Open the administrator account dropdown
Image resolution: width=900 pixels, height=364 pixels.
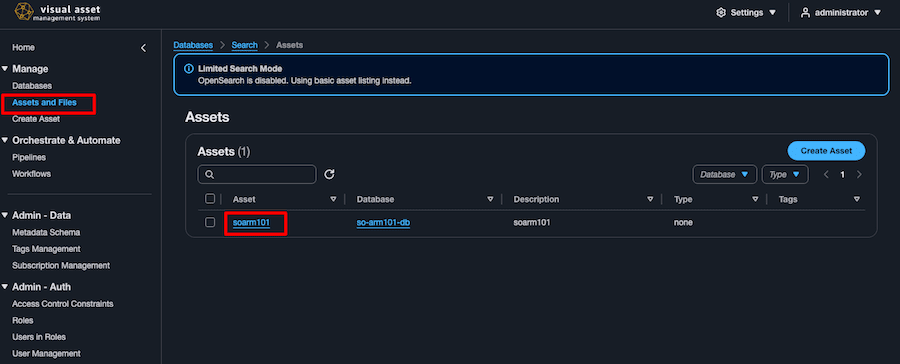click(x=840, y=13)
